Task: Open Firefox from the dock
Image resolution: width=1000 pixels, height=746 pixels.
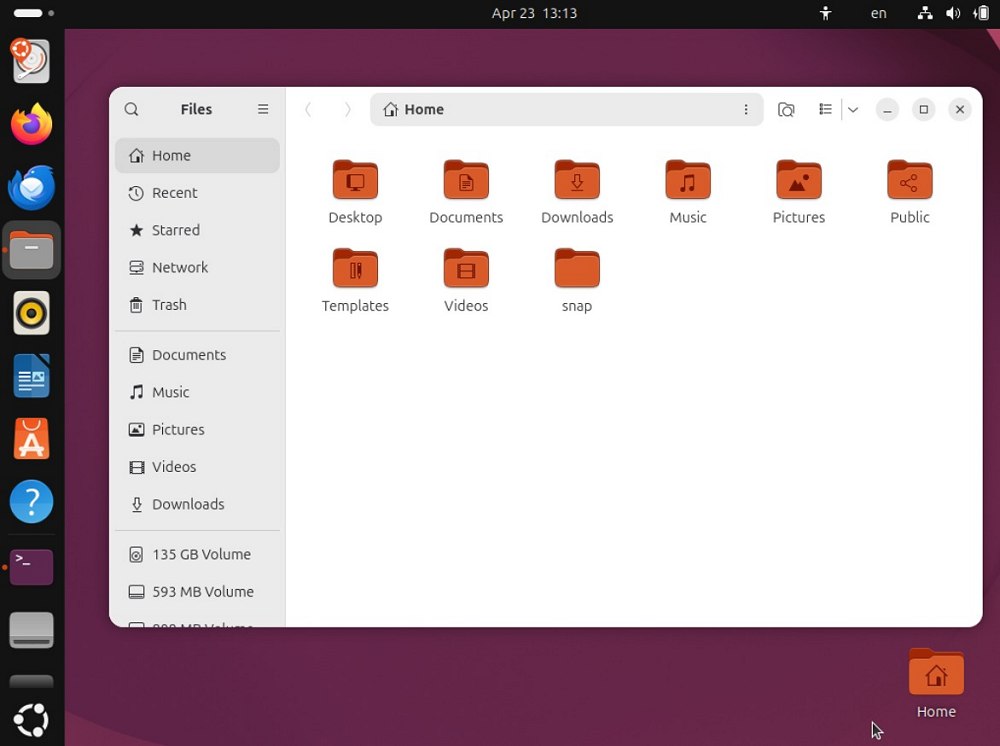Action: coord(31,125)
